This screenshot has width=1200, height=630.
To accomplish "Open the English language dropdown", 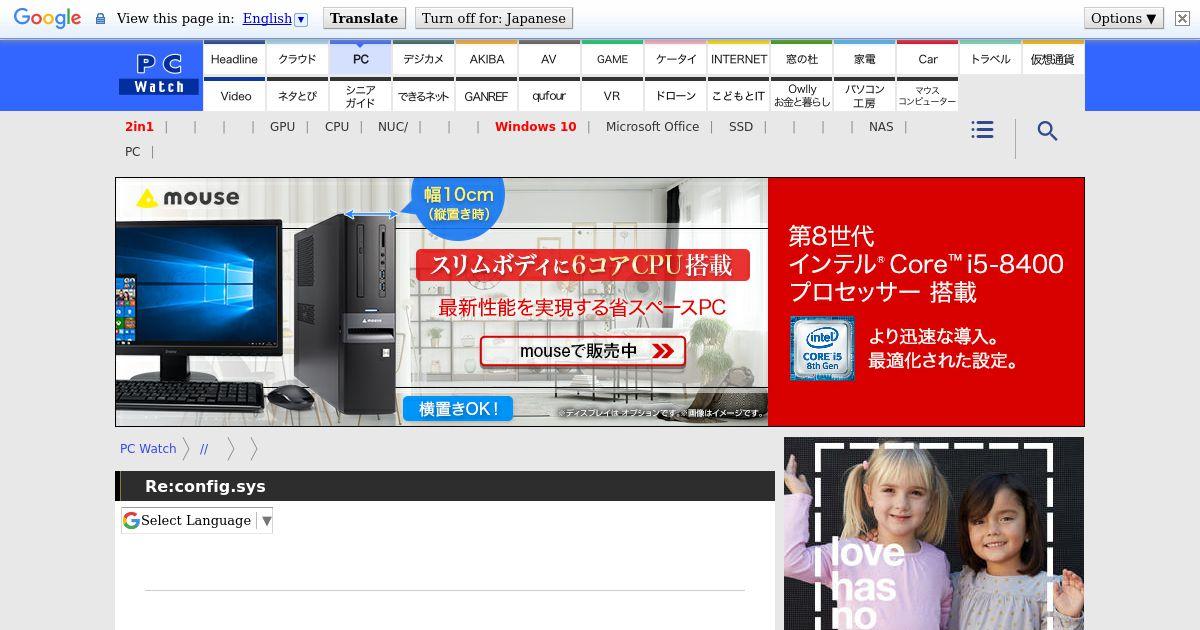I will pos(275,18).
